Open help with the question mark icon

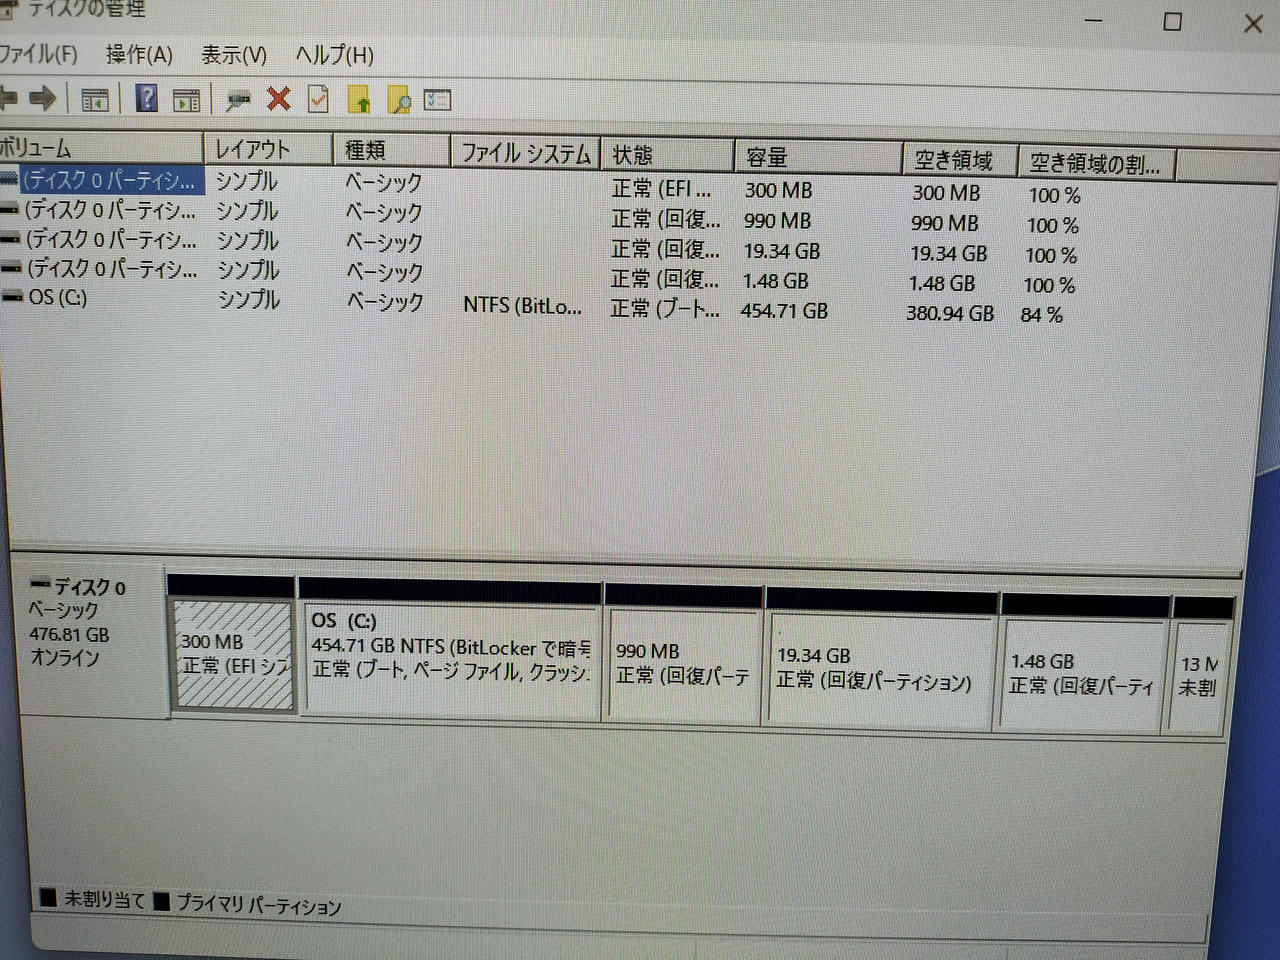[146, 98]
